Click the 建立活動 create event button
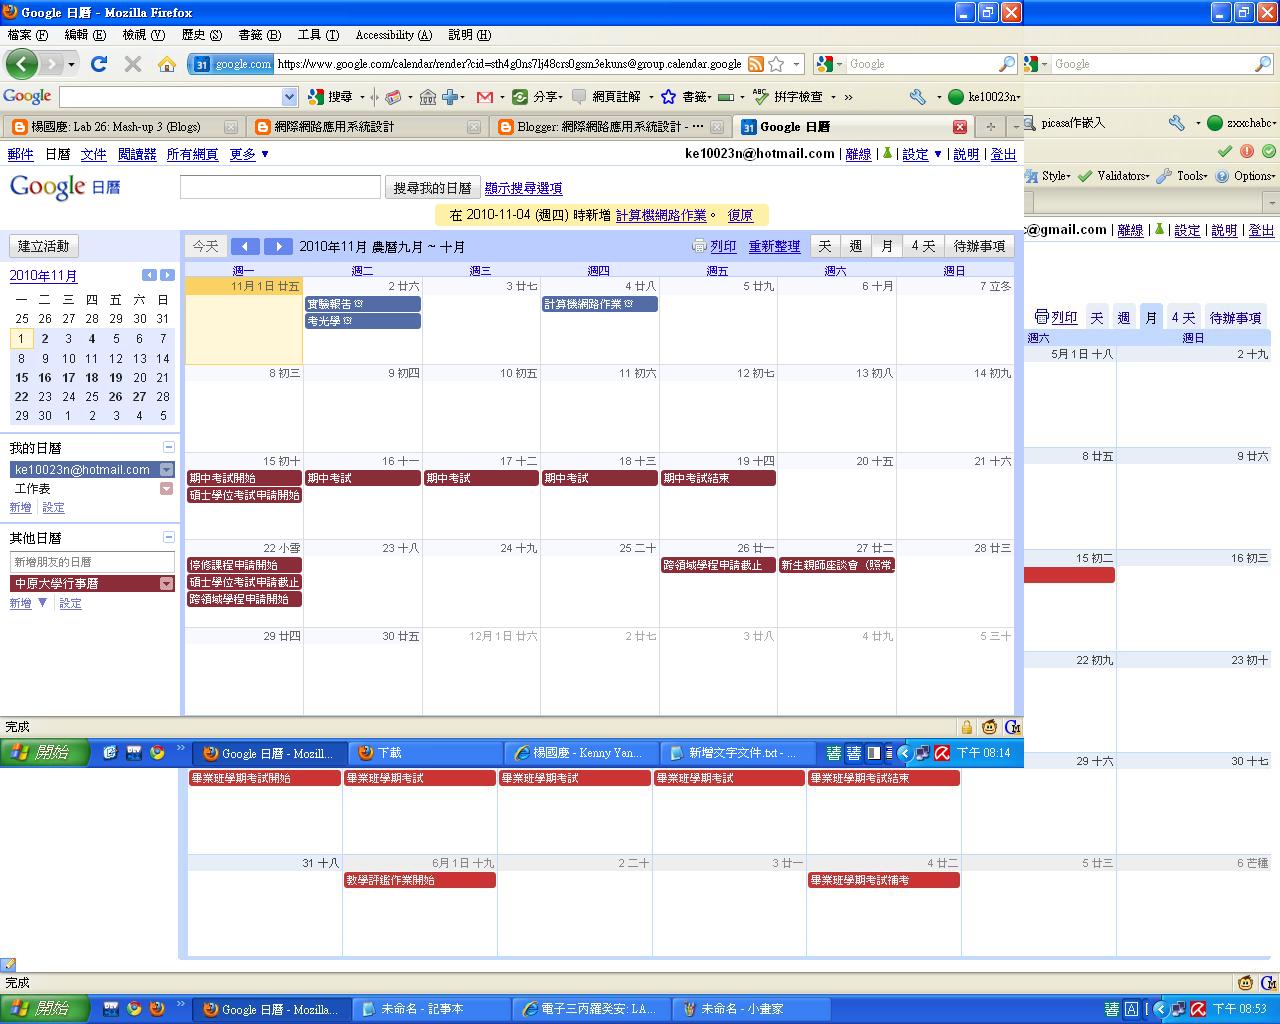 point(44,246)
